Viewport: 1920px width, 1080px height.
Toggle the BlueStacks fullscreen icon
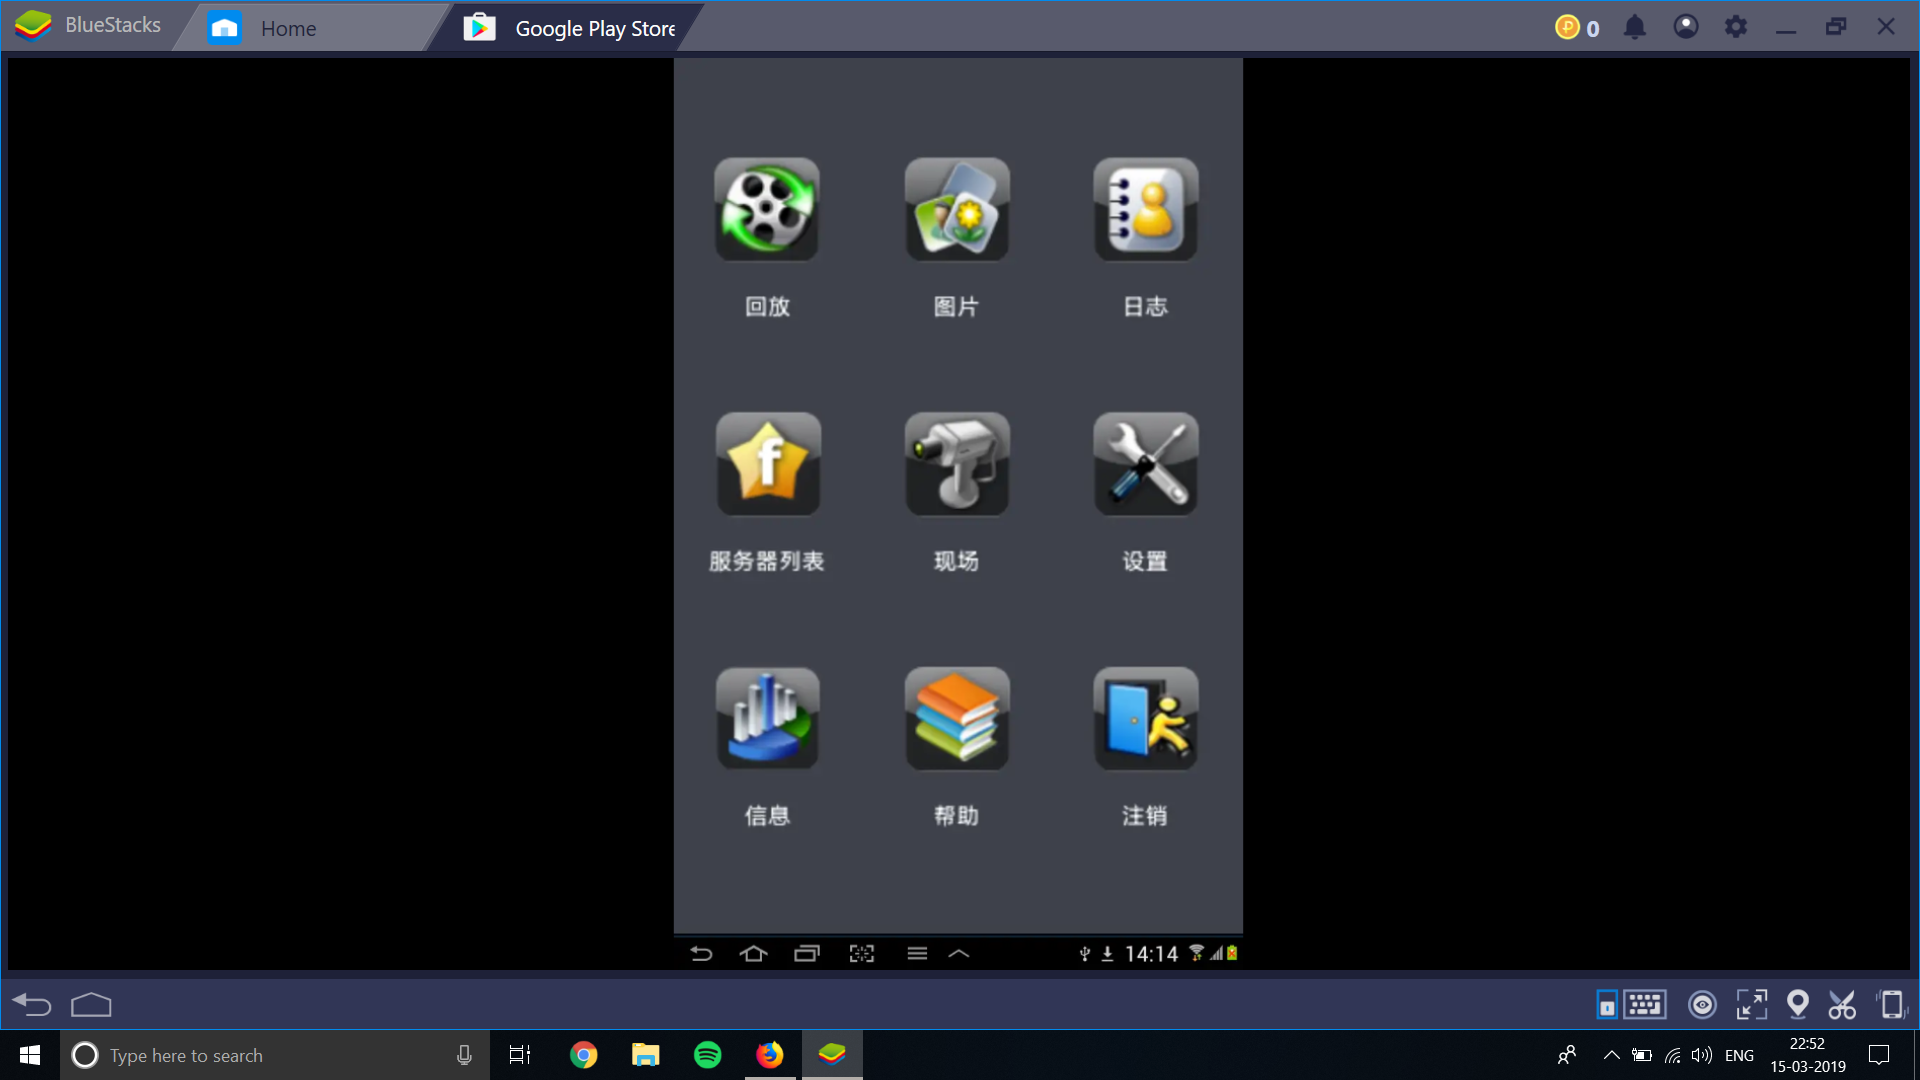1751,1004
